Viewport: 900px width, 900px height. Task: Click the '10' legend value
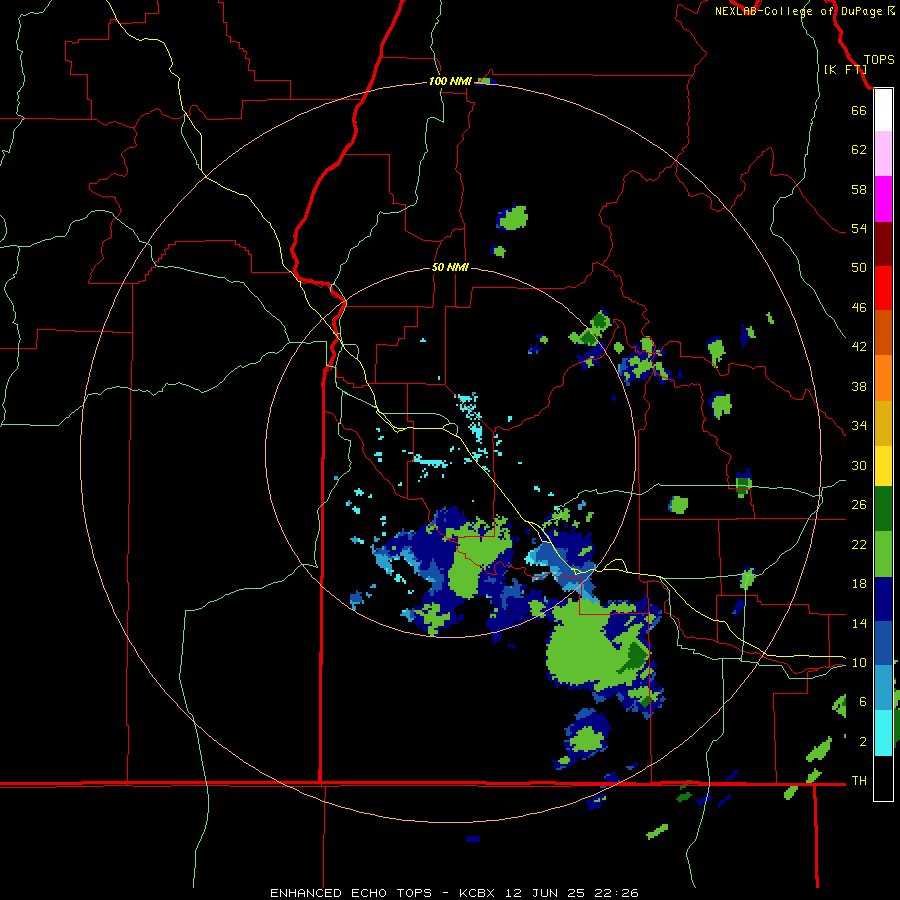859,663
